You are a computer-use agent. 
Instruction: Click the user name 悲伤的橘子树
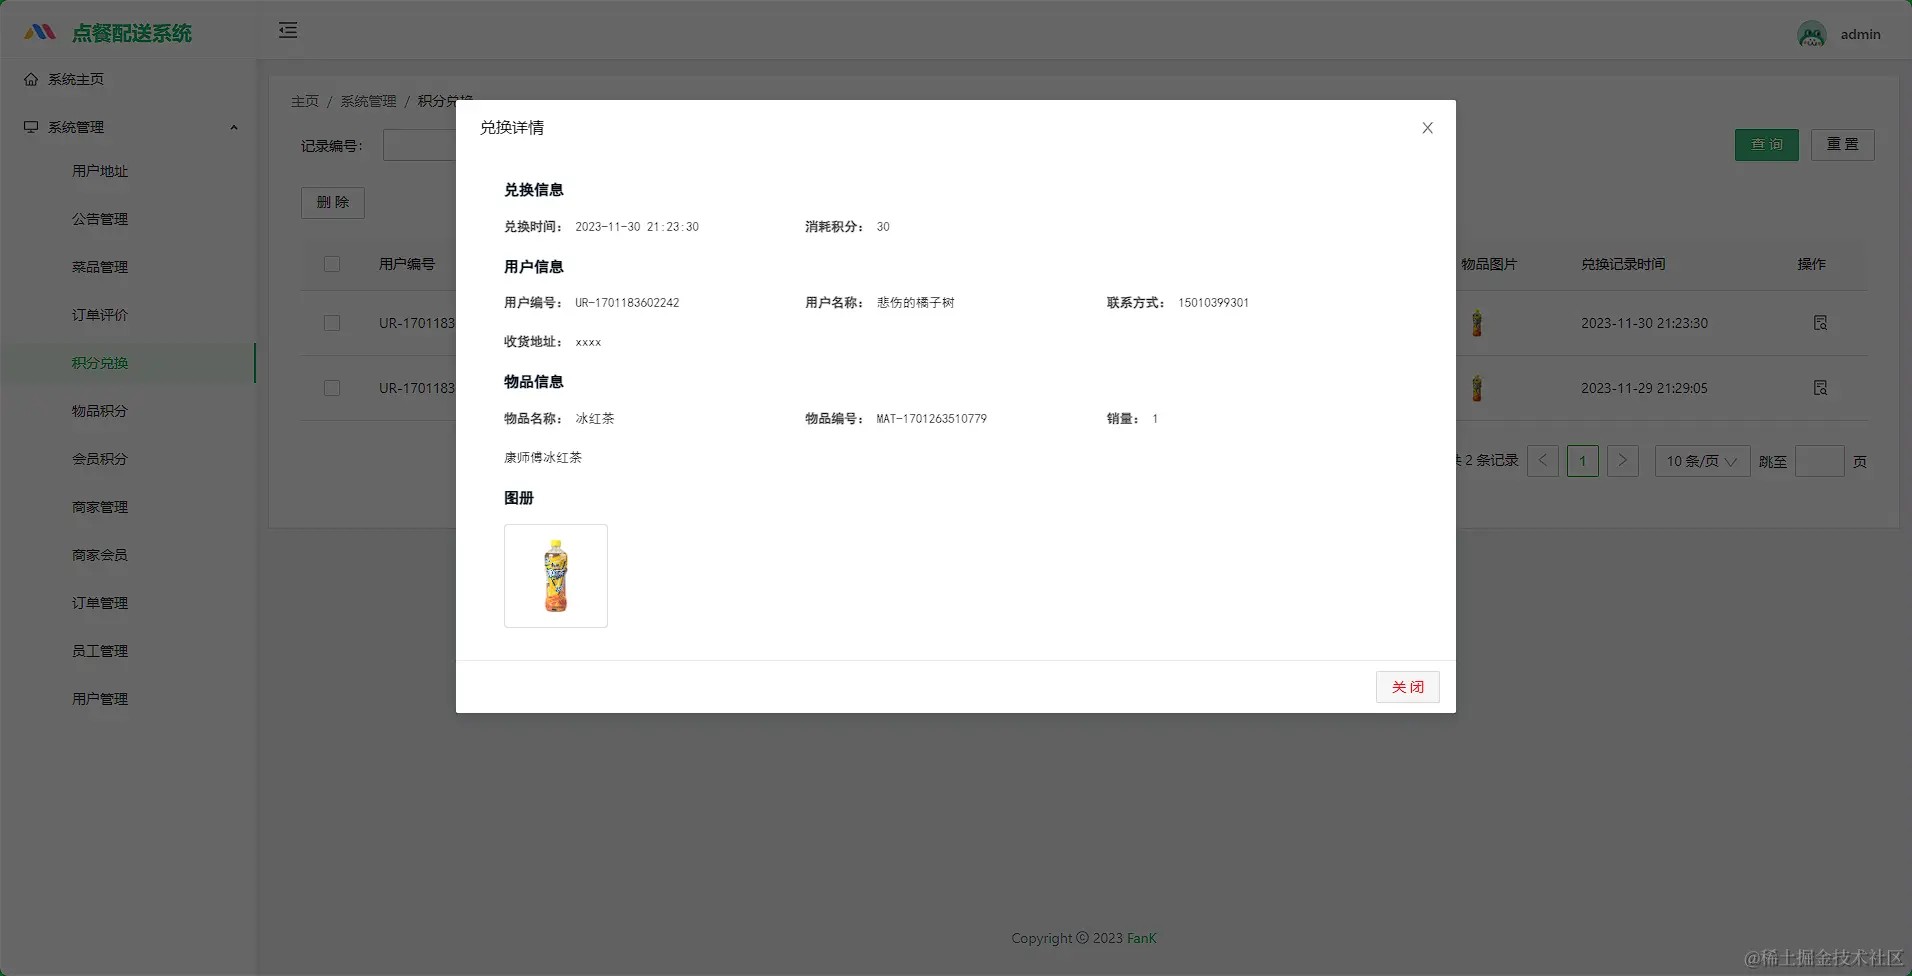(915, 303)
